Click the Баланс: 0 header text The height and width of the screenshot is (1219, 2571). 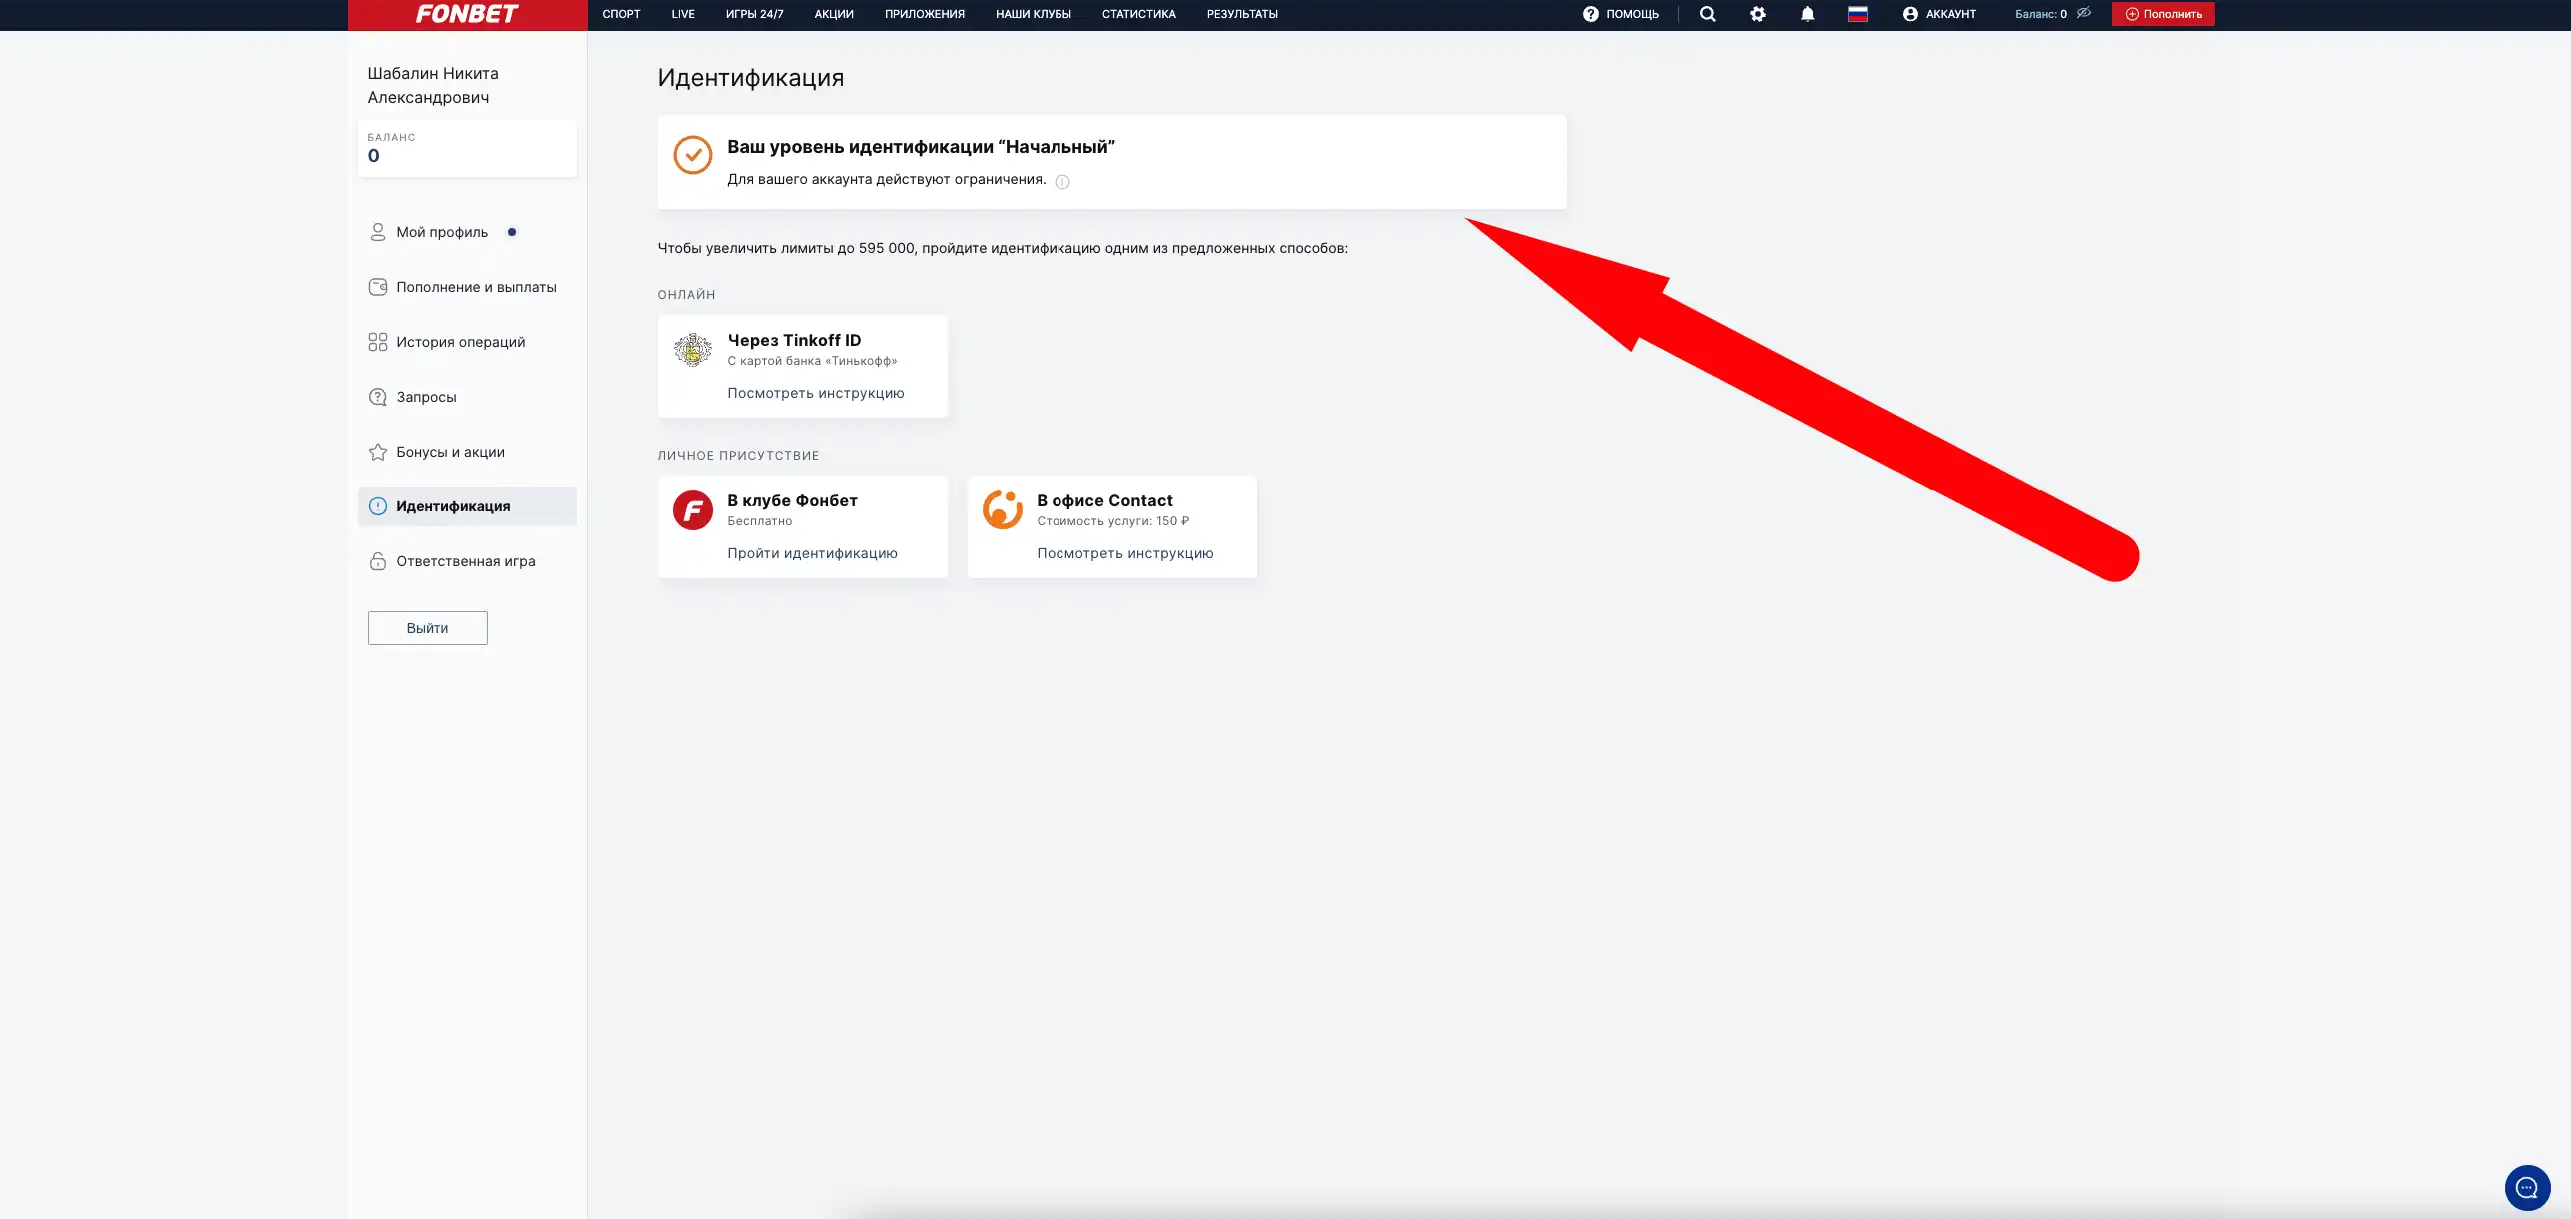coord(2040,14)
